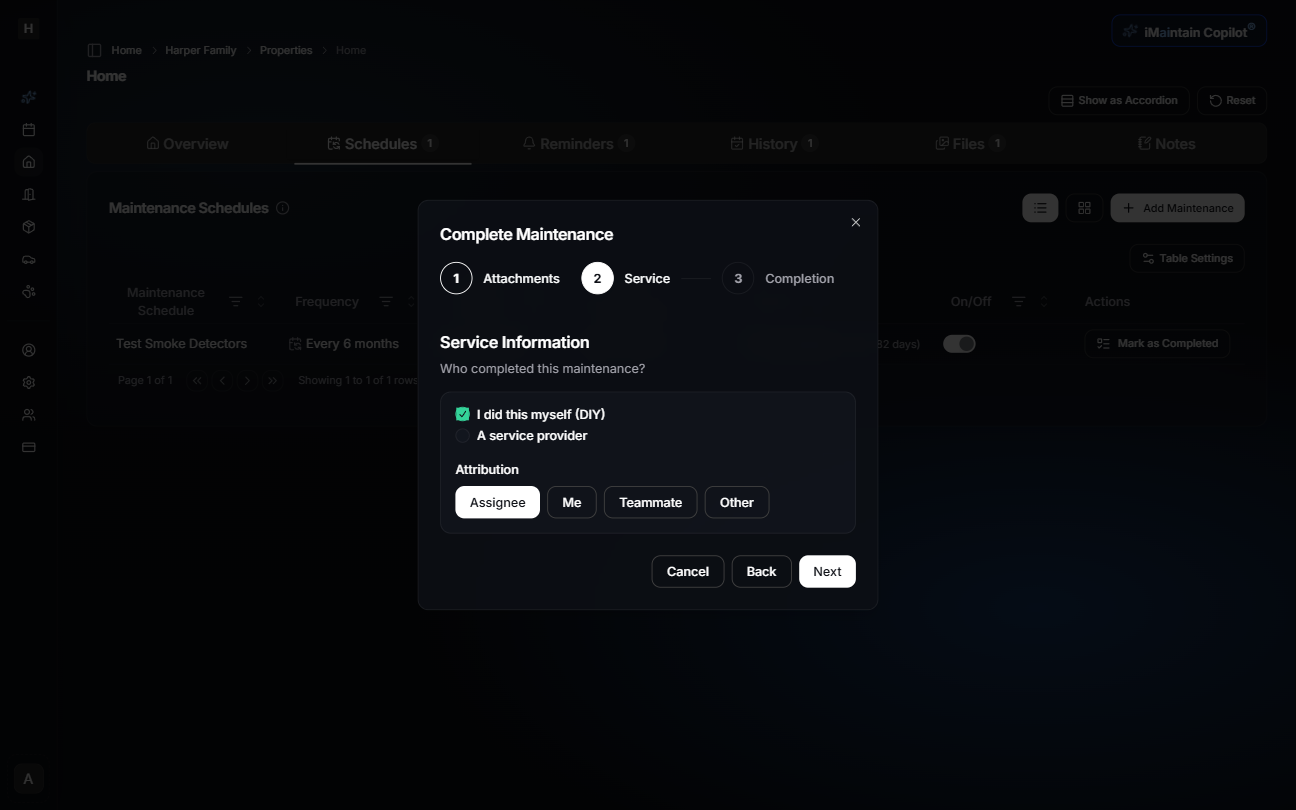Uncheck I did this myself (DIY)
1296x810 pixels.
point(462,413)
